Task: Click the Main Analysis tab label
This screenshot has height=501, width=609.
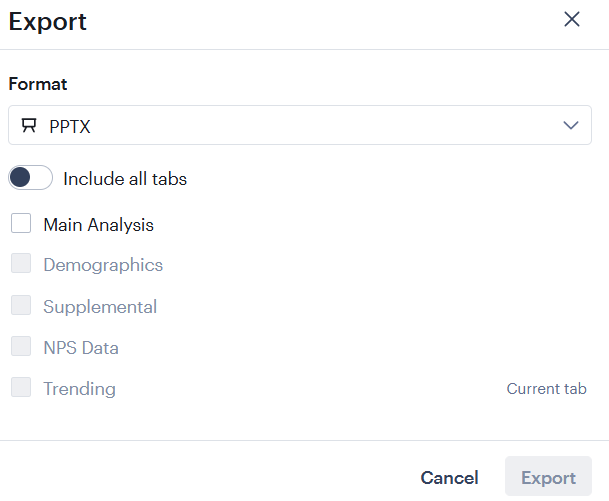Action: (x=98, y=225)
